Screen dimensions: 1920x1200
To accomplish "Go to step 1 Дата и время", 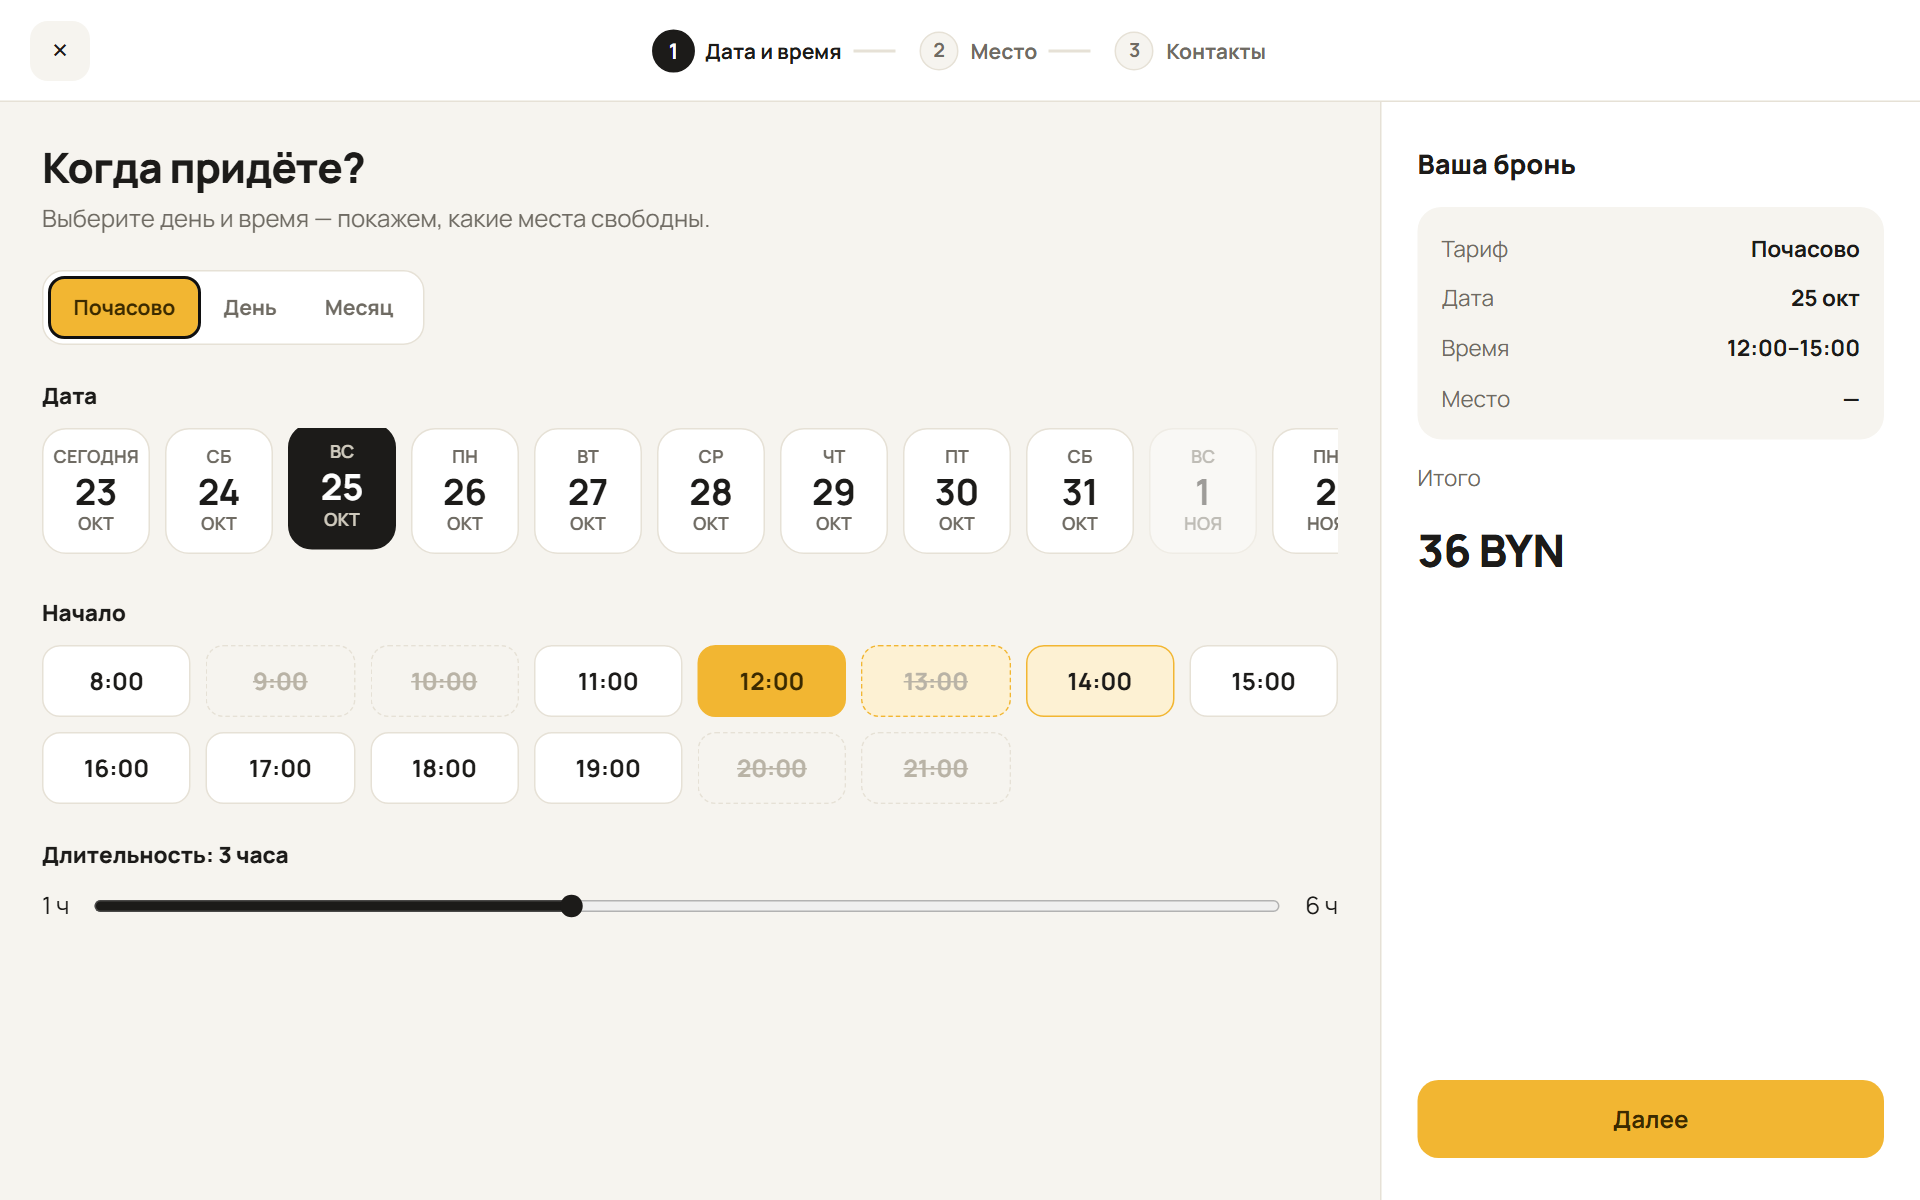I will point(747,51).
